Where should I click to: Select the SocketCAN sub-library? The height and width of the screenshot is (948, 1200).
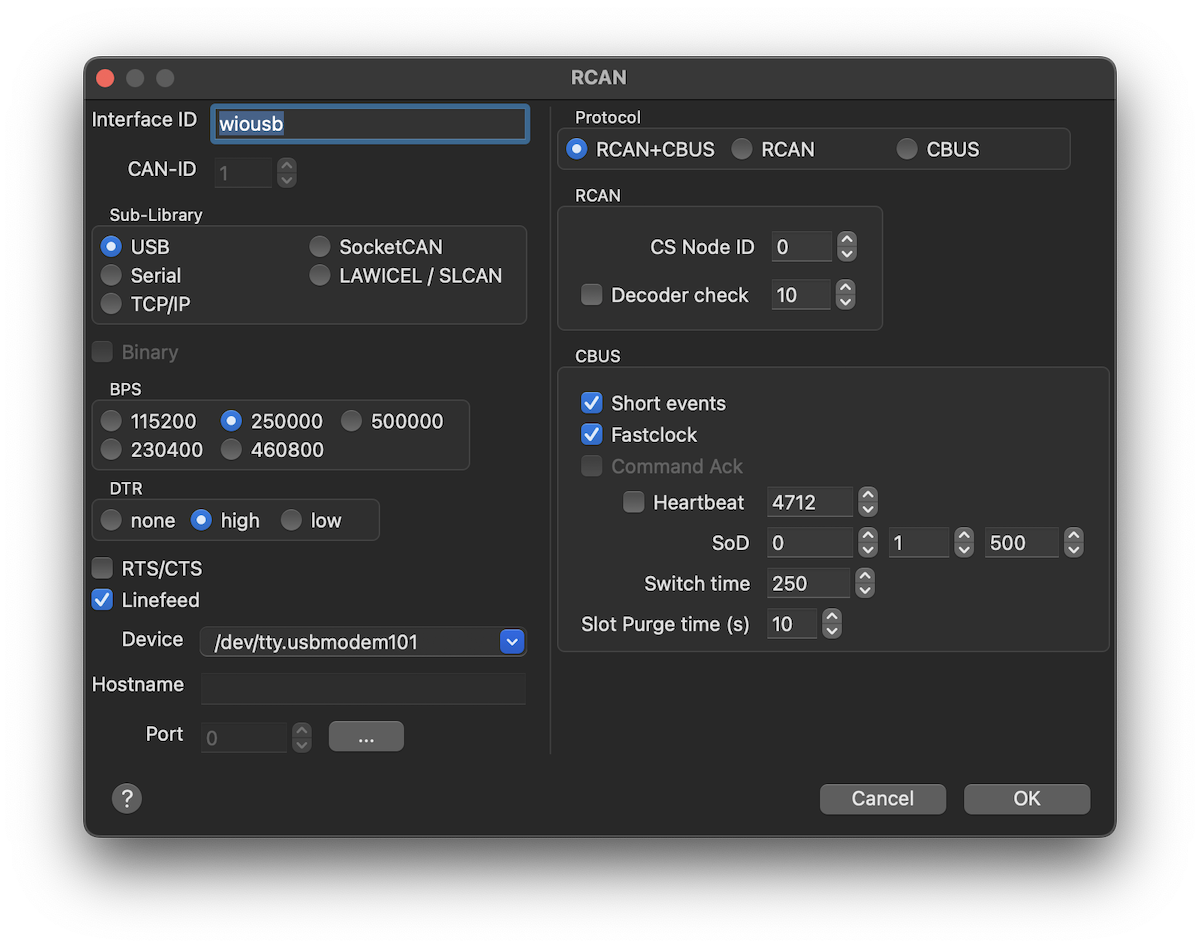tap(320, 247)
